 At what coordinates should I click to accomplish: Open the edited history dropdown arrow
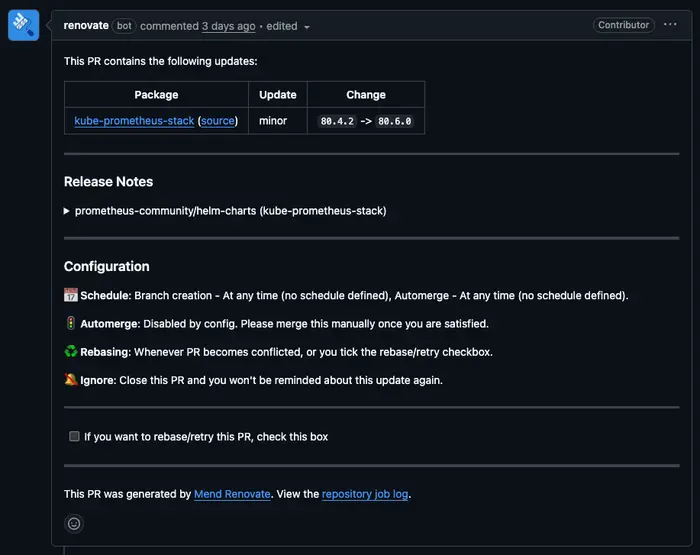(x=307, y=27)
